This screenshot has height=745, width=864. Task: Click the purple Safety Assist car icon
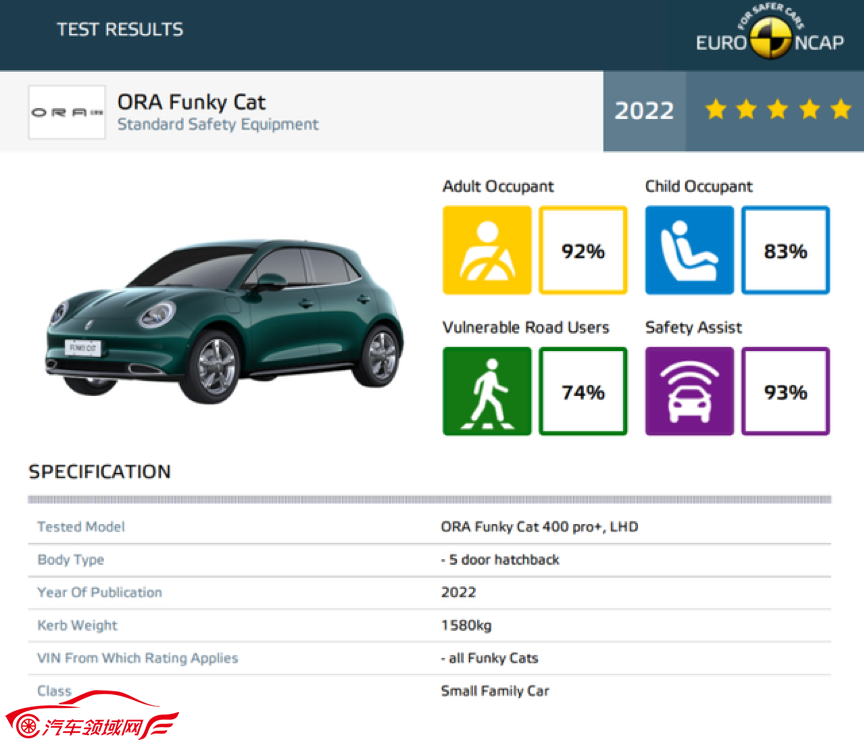pyautogui.click(x=689, y=391)
